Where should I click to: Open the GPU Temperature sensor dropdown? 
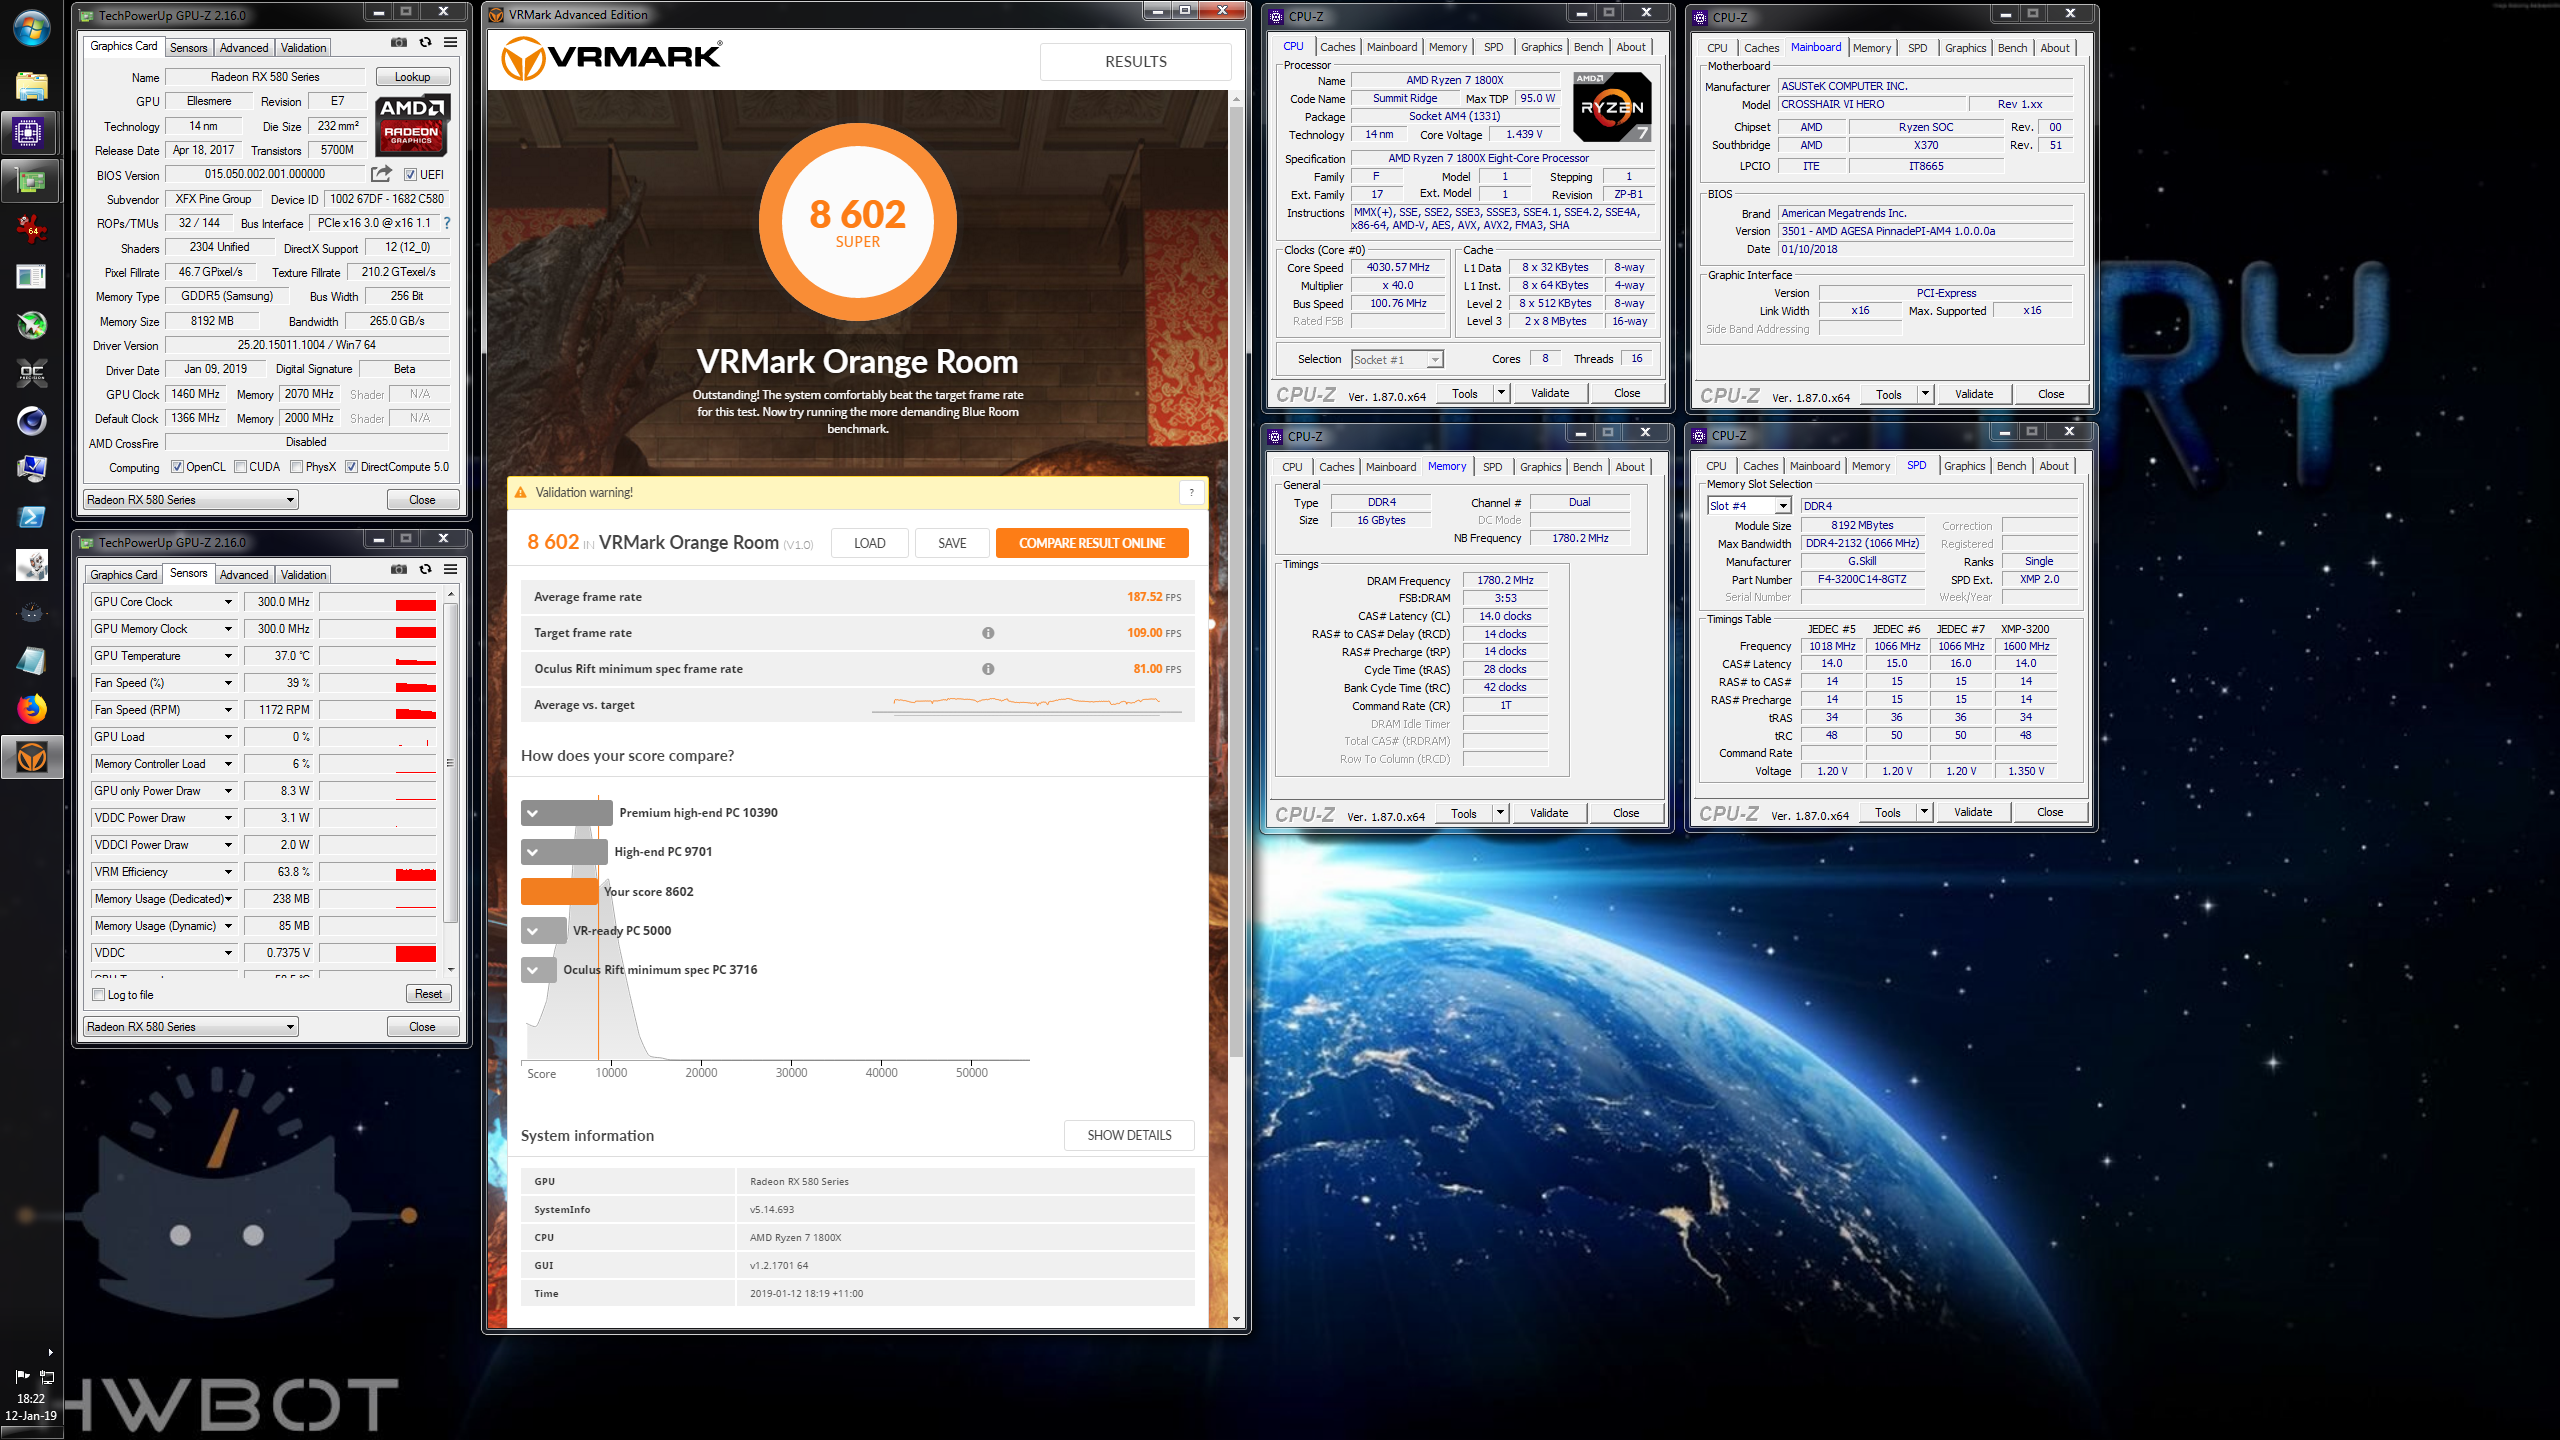point(228,656)
